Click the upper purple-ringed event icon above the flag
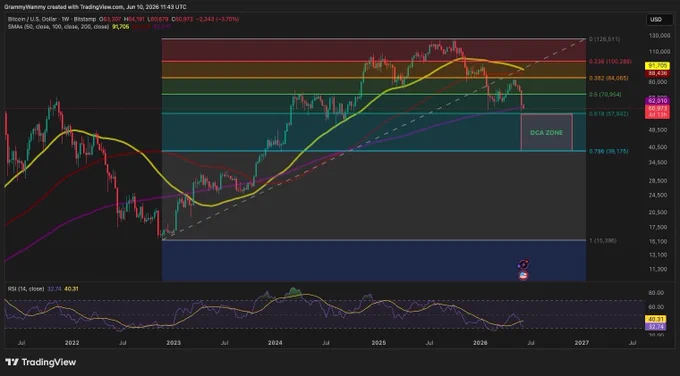The height and width of the screenshot is (376, 680). pos(523,264)
